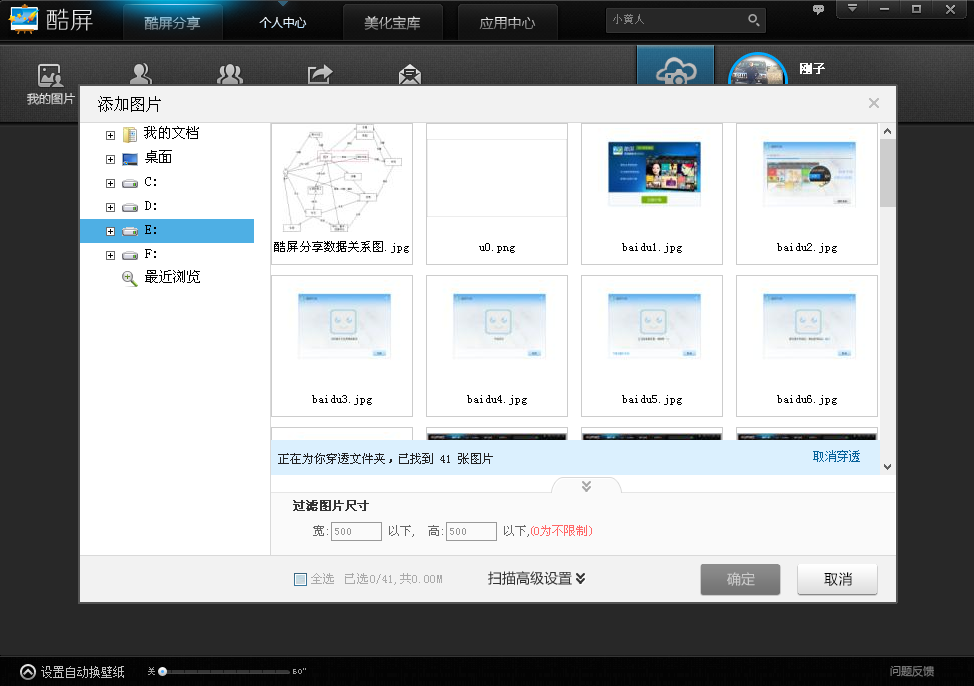Screen dimensions: 974x686
Task: Click the 已选0/41 selection count text
Action: [393, 579]
